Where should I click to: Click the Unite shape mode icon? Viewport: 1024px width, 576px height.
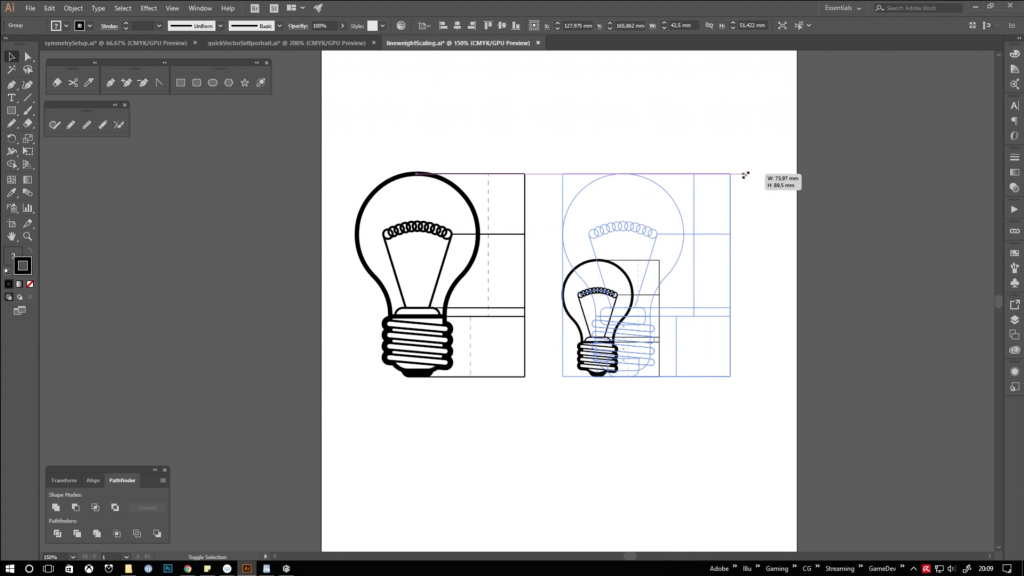(56, 508)
